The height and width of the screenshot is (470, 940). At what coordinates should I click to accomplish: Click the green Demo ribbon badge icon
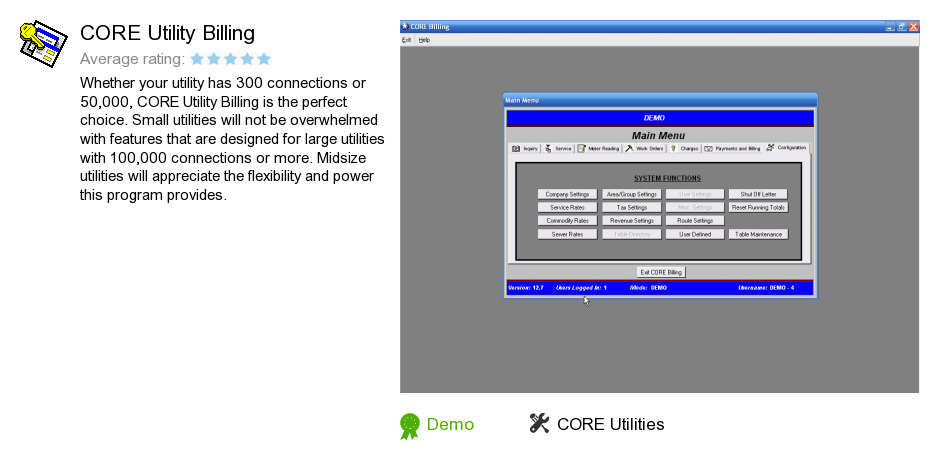410,426
